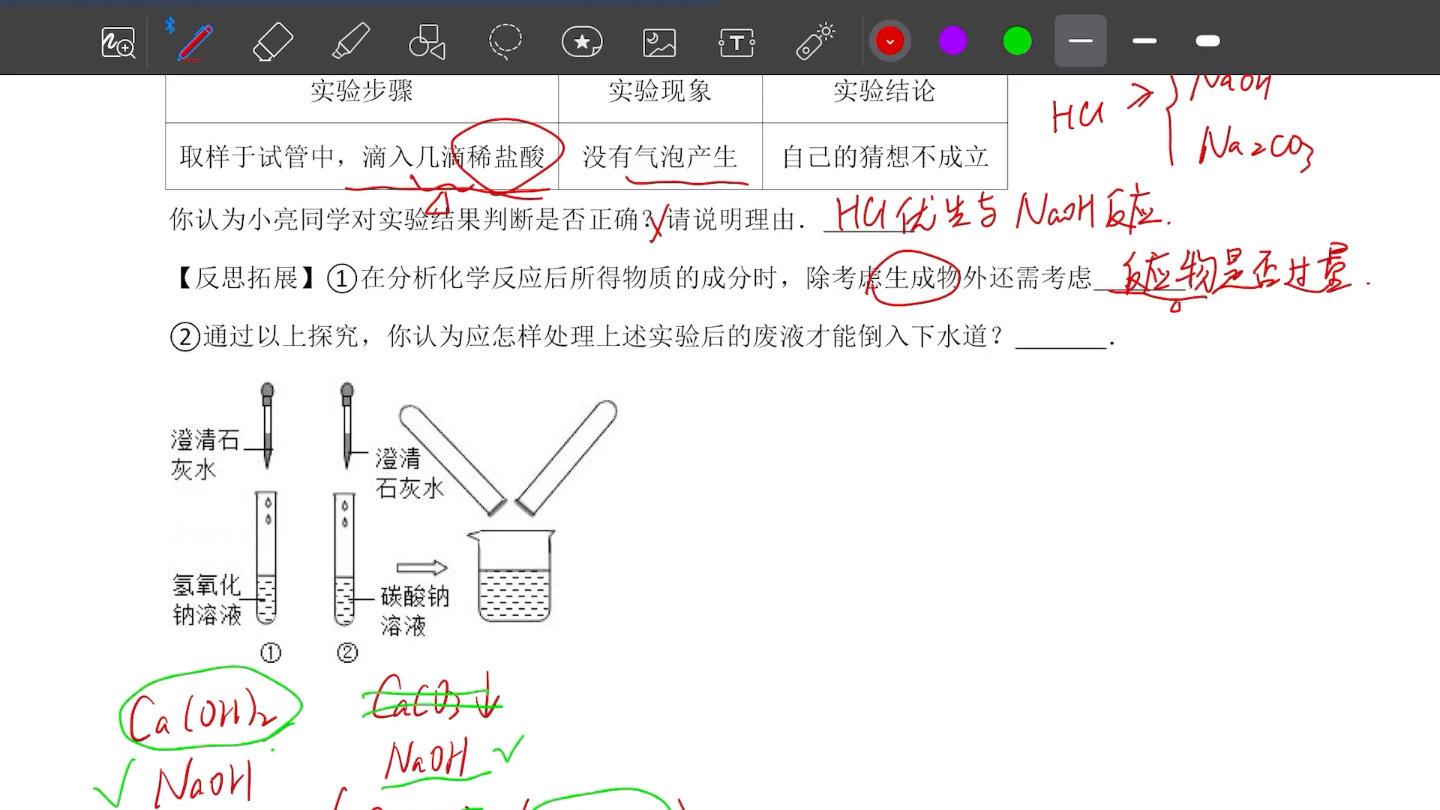
Task: Choose the green pen color
Action: coord(1017,41)
